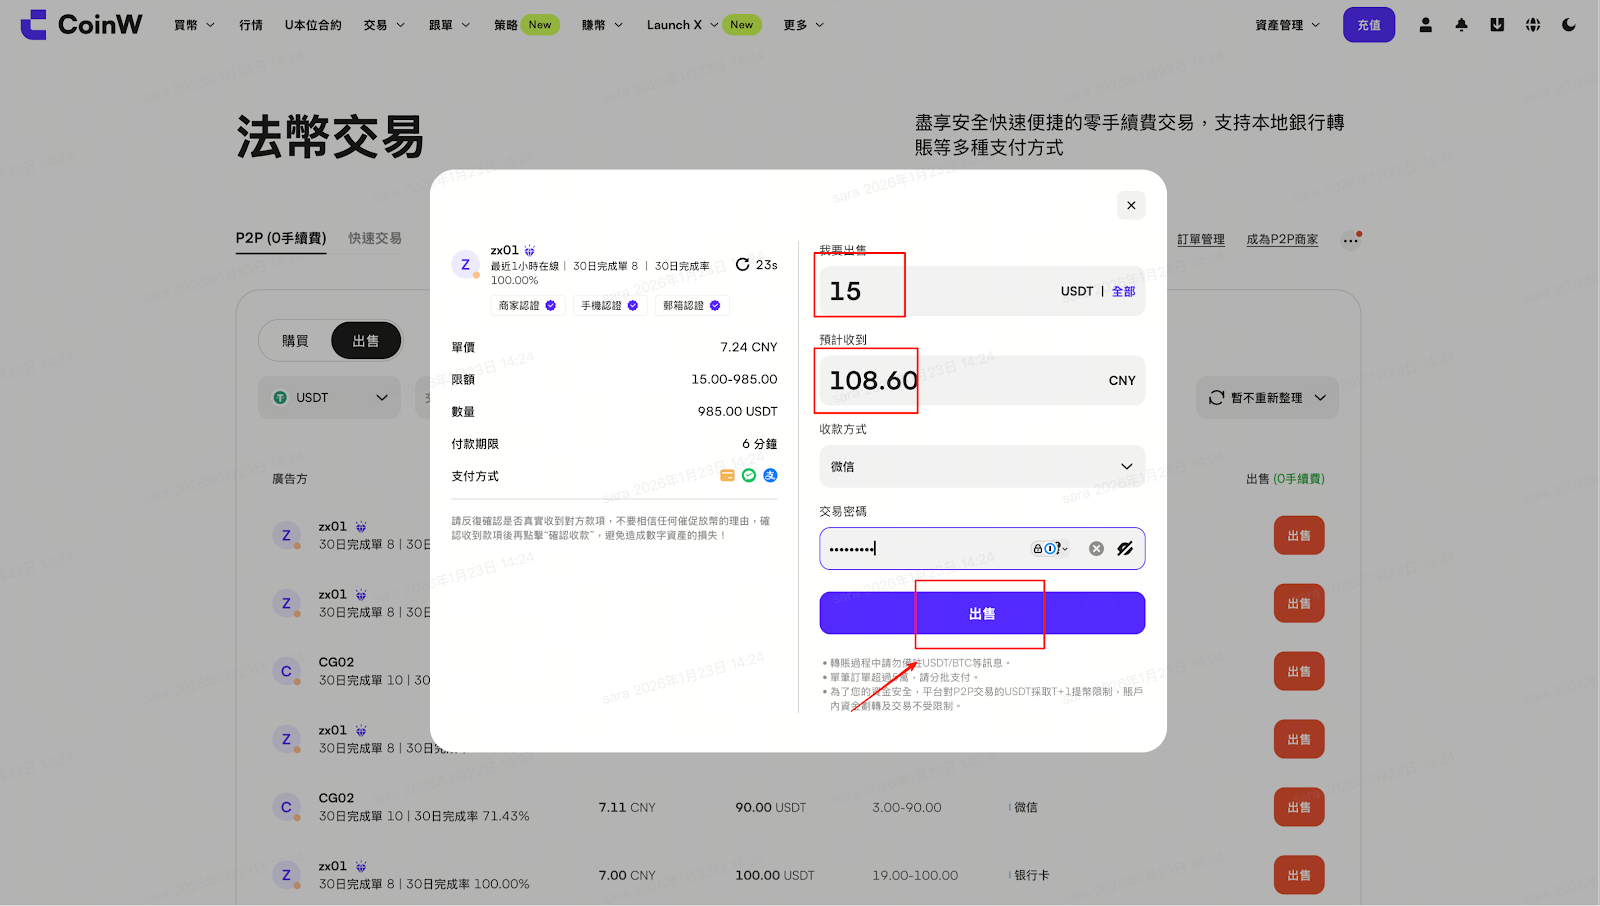
Task: Click the sell amount input showing 15
Action: click(x=930, y=292)
